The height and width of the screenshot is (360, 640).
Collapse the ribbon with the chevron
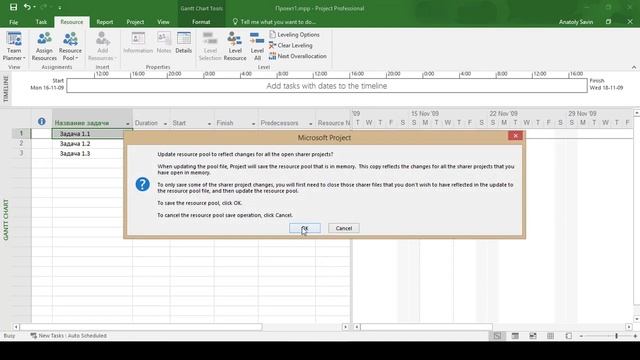pyautogui.click(x=634, y=67)
